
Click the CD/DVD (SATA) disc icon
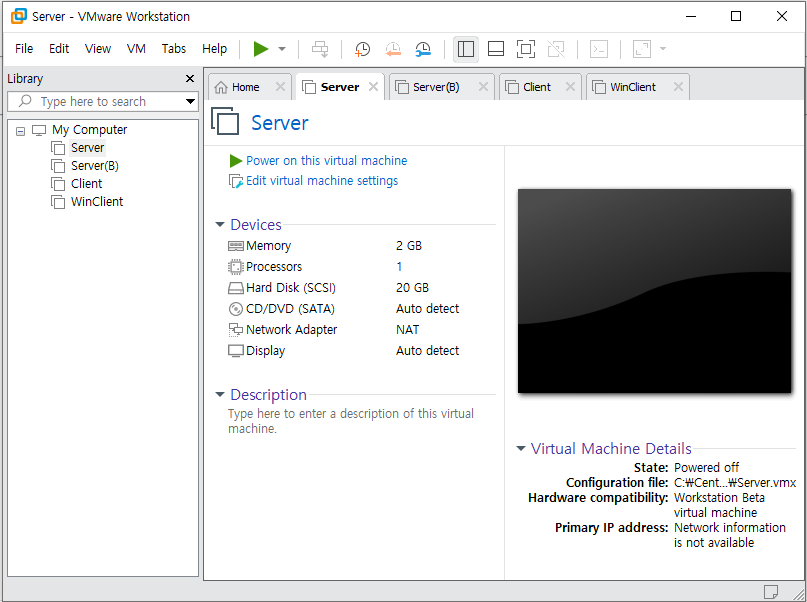pyautogui.click(x=235, y=309)
